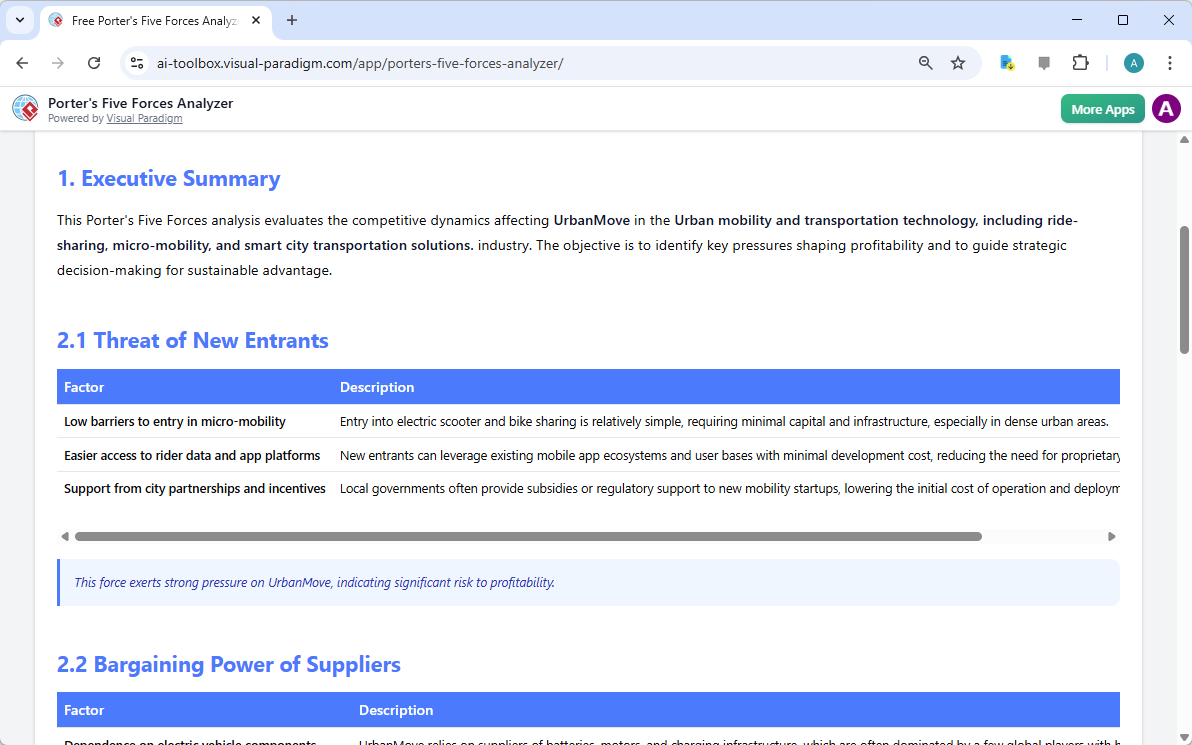Open the Chrome profile avatar menu

(x=1133, y=62)
